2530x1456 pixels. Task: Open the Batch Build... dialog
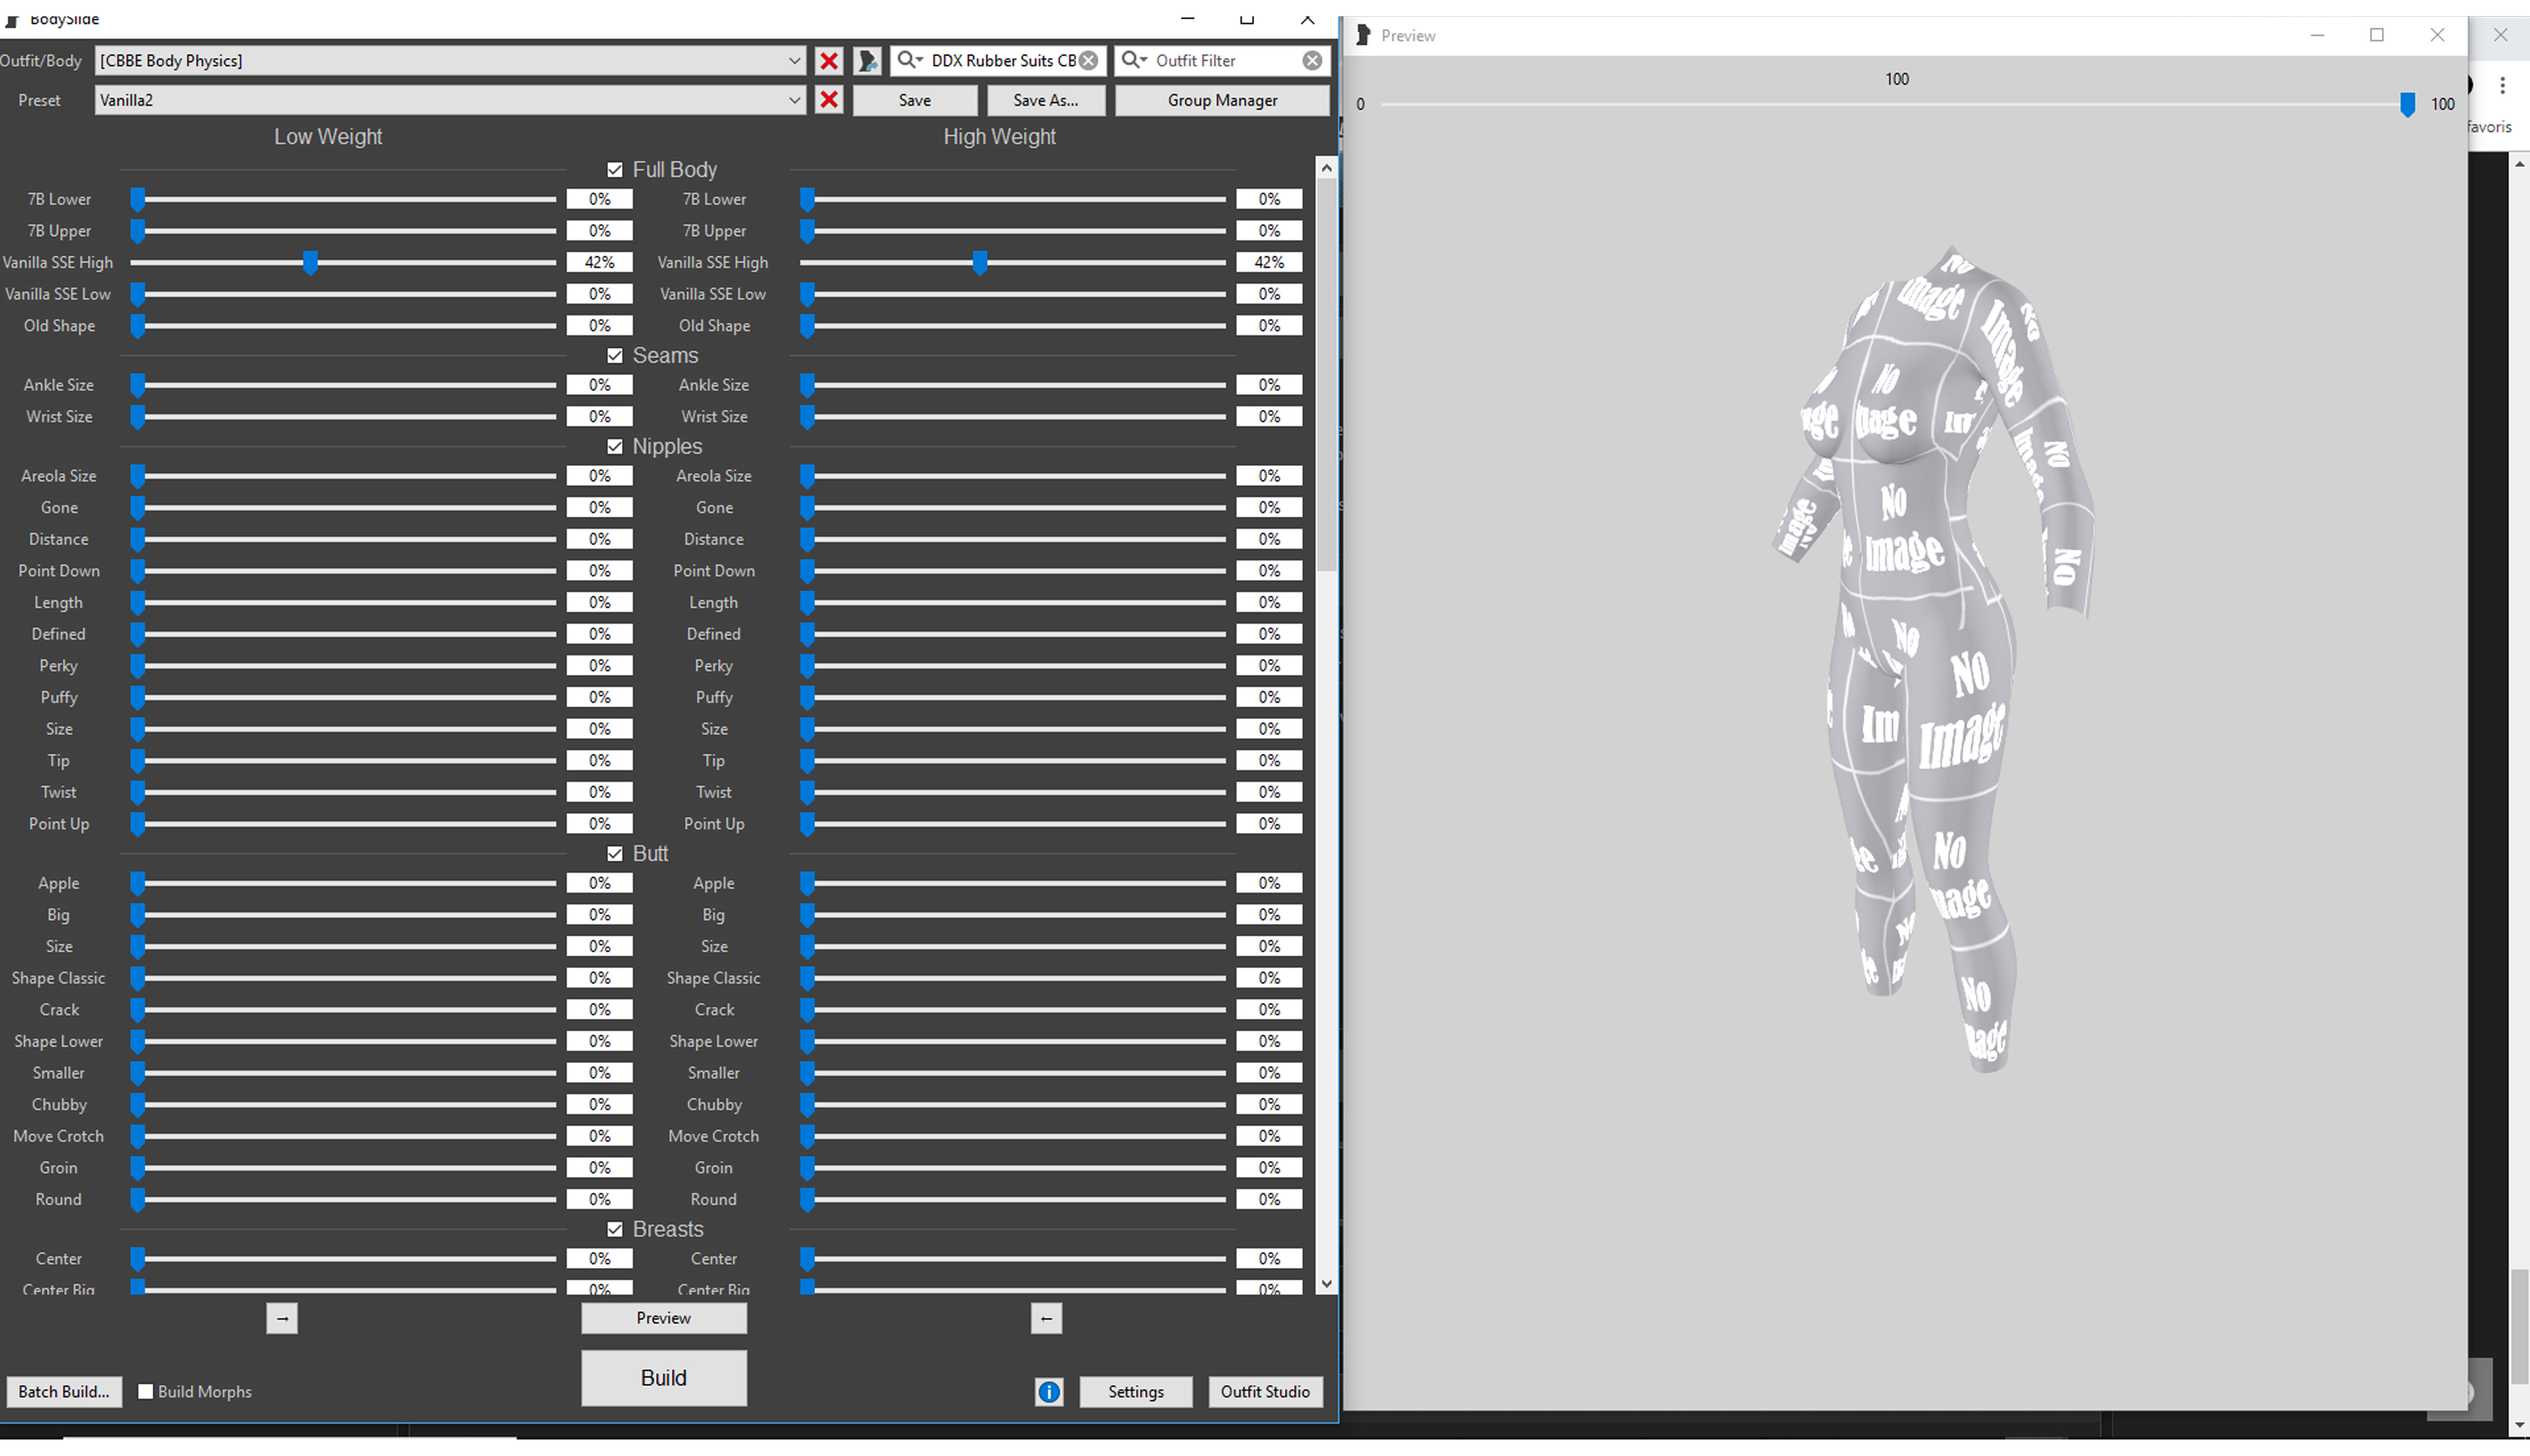[x=64, y=1391]
